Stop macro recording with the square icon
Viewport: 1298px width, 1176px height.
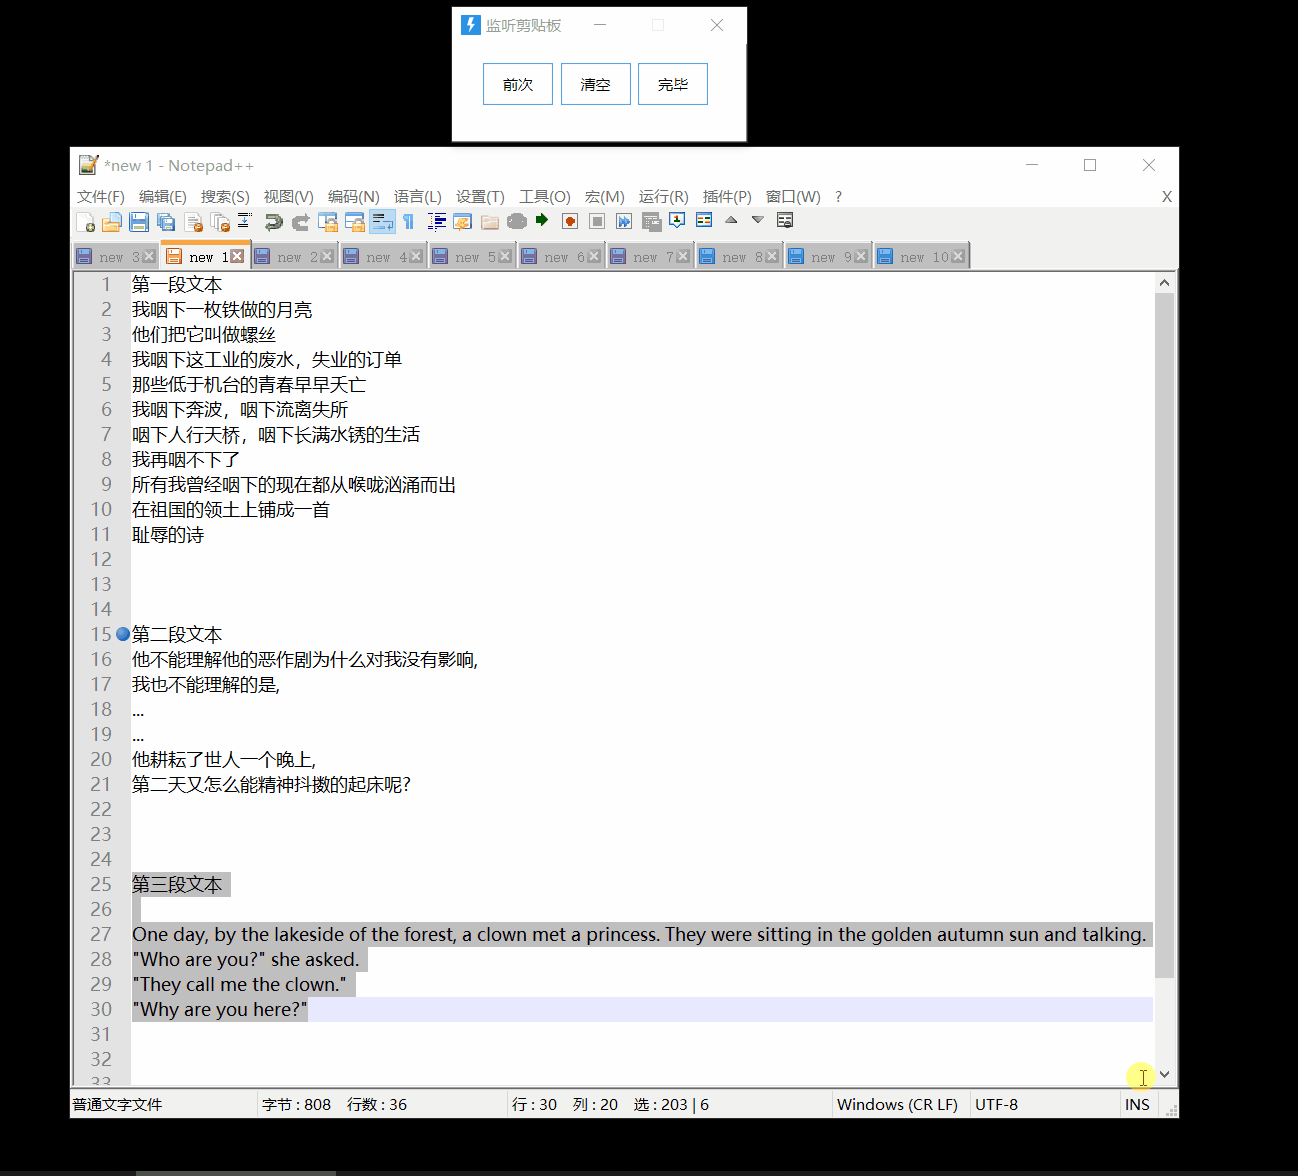pos(597,221)
